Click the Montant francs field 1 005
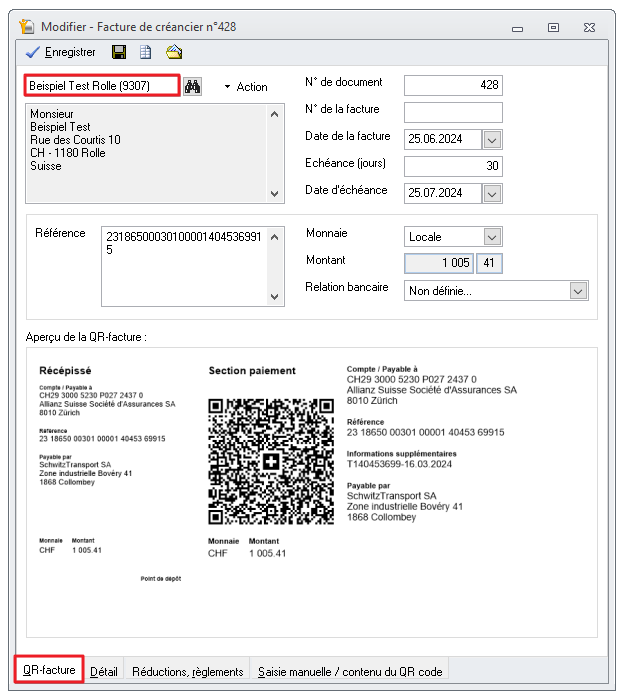Viewport: 624px width, 698px height. coord(439,263)
